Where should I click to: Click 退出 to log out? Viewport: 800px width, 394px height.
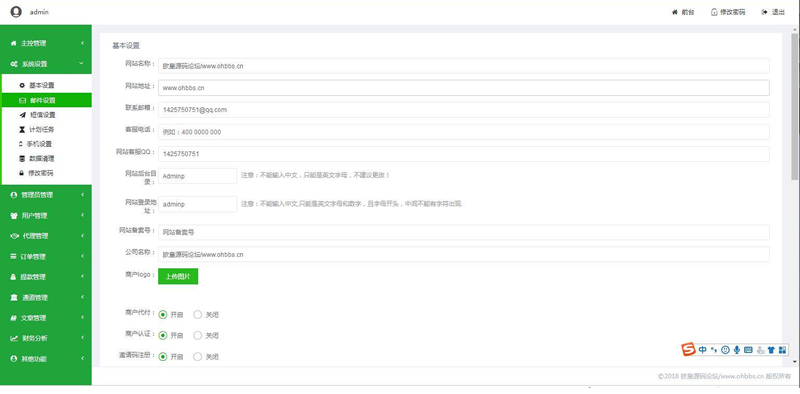(x=773, y=12)
